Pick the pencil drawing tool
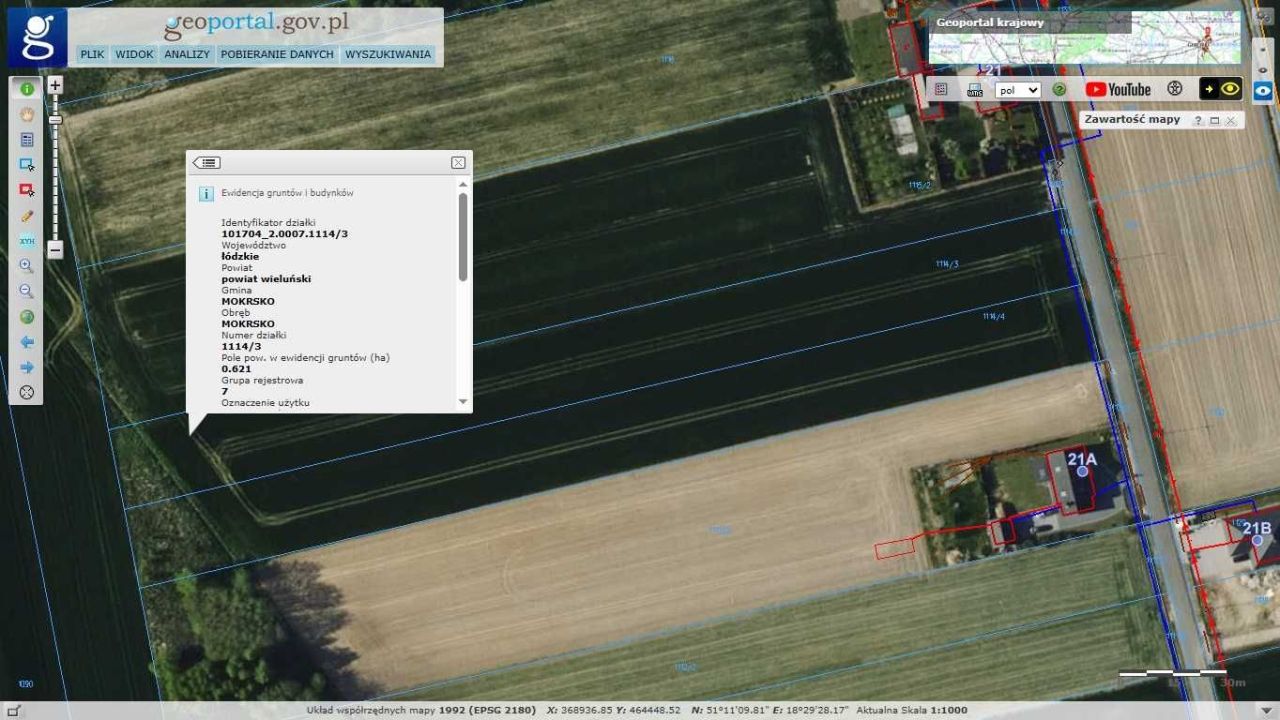The width and height of the screenshot is (1280, 720). point(27,216)
